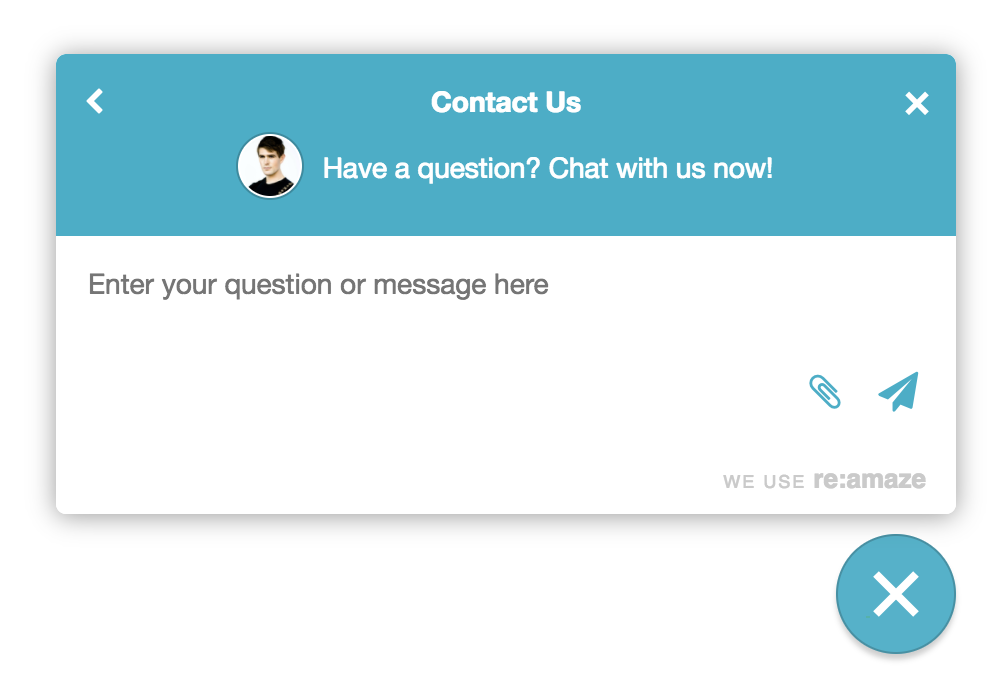
Task: Click the Contact Us title
Action: coord(506,102)
